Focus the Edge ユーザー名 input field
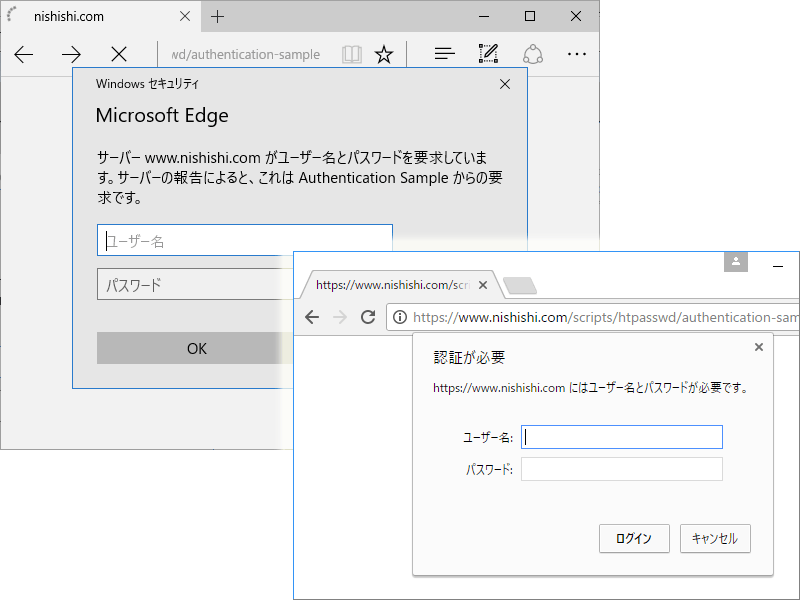 244,240
